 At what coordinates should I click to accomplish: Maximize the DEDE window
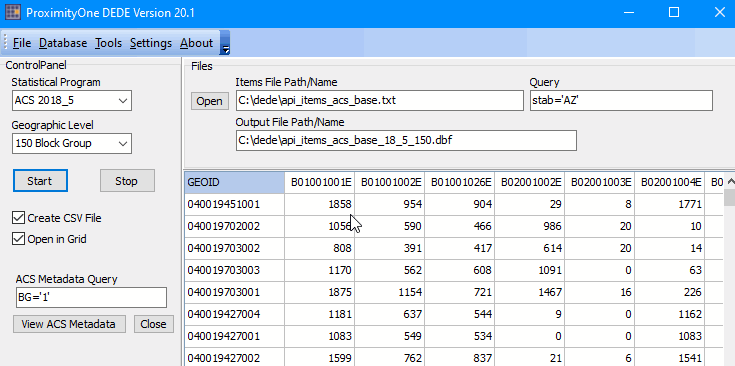pyautogui.click(x=674, y=12)
